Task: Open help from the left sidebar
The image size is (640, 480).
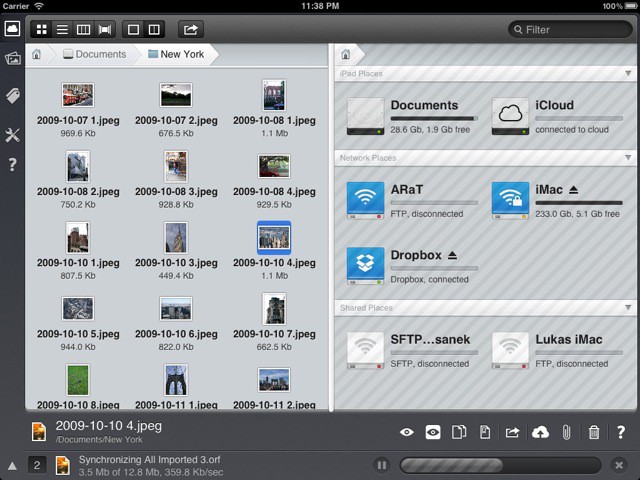Action: click(12, 164)
